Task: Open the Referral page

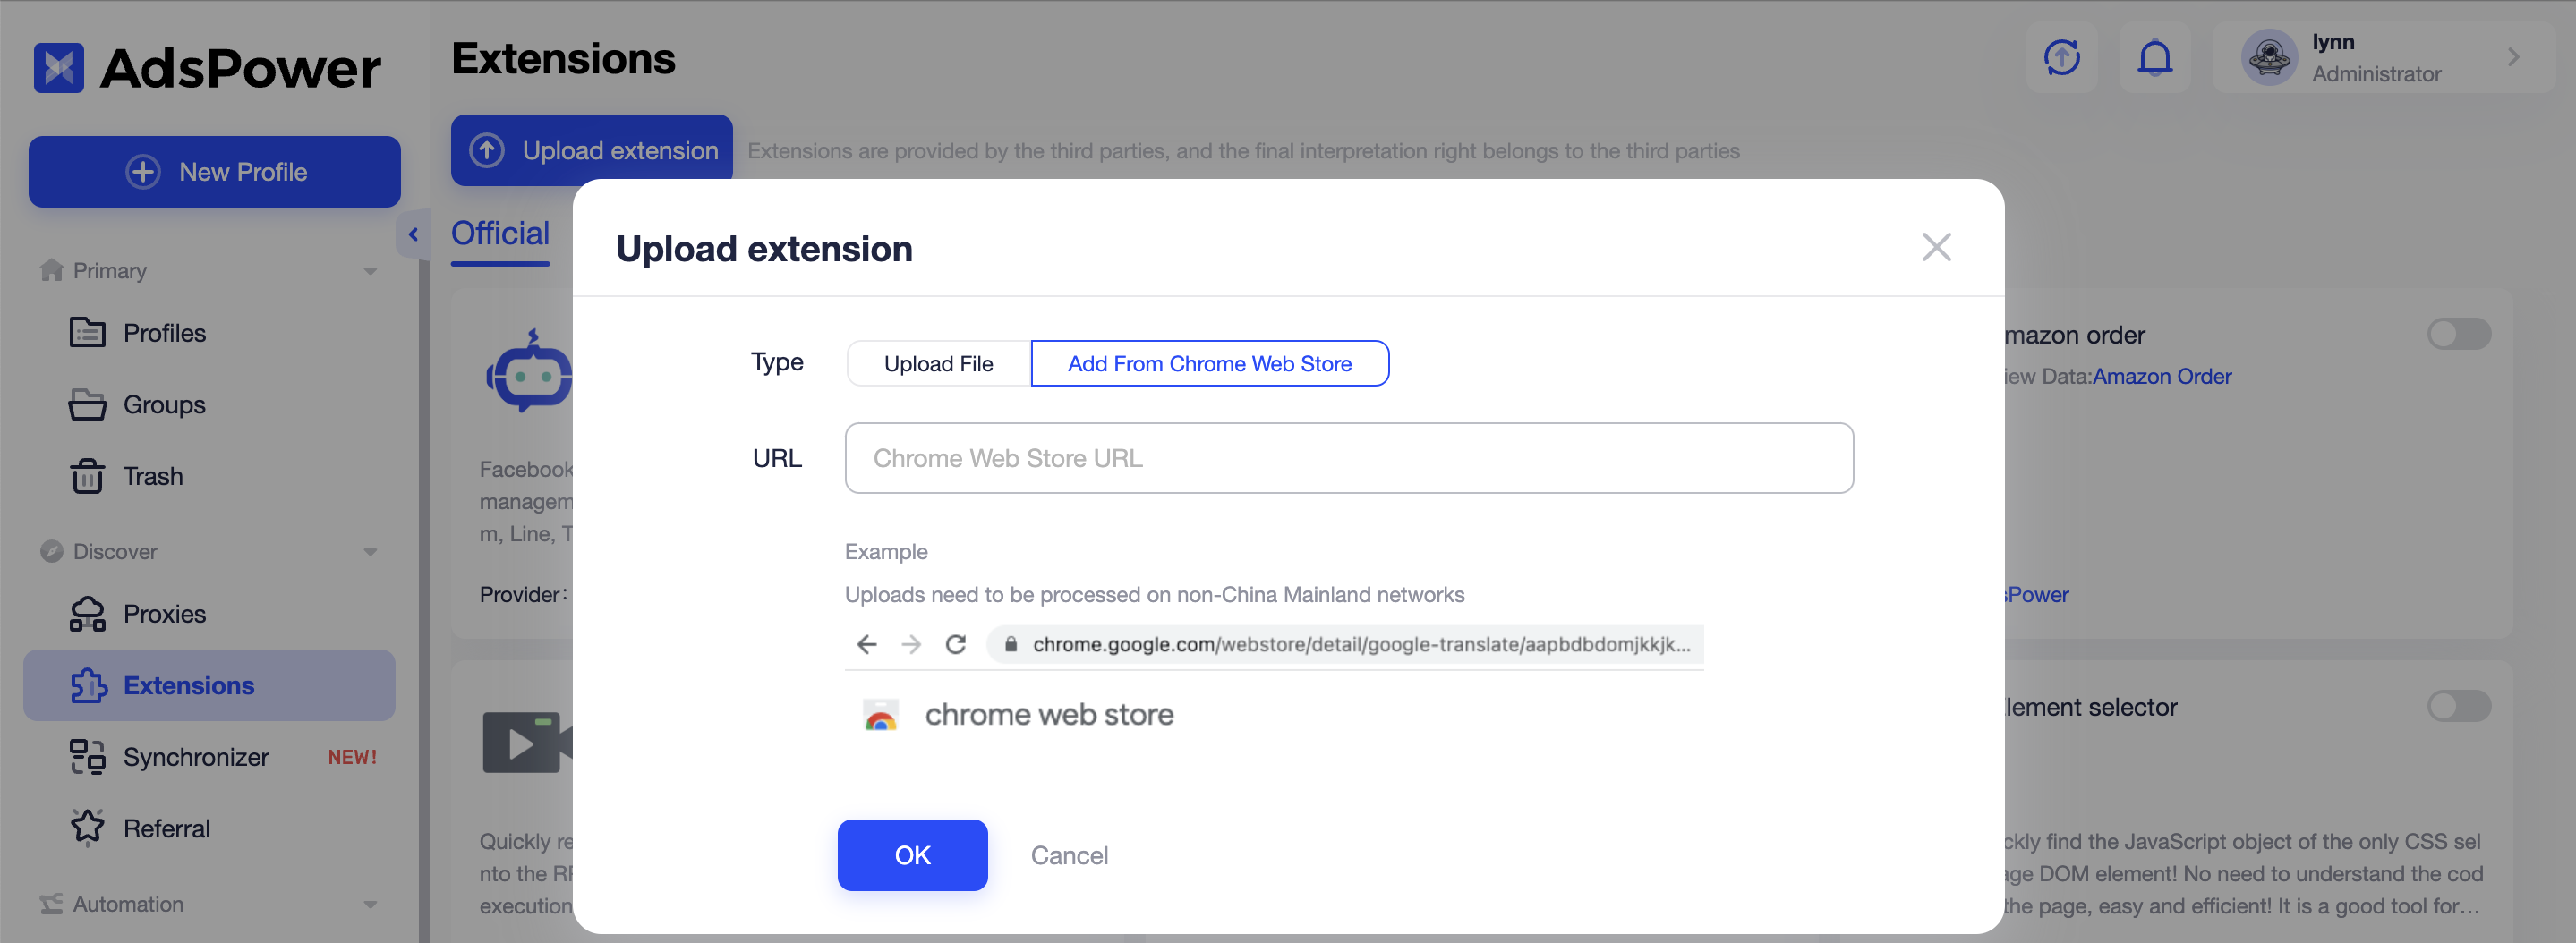Action: click(166, 829)
